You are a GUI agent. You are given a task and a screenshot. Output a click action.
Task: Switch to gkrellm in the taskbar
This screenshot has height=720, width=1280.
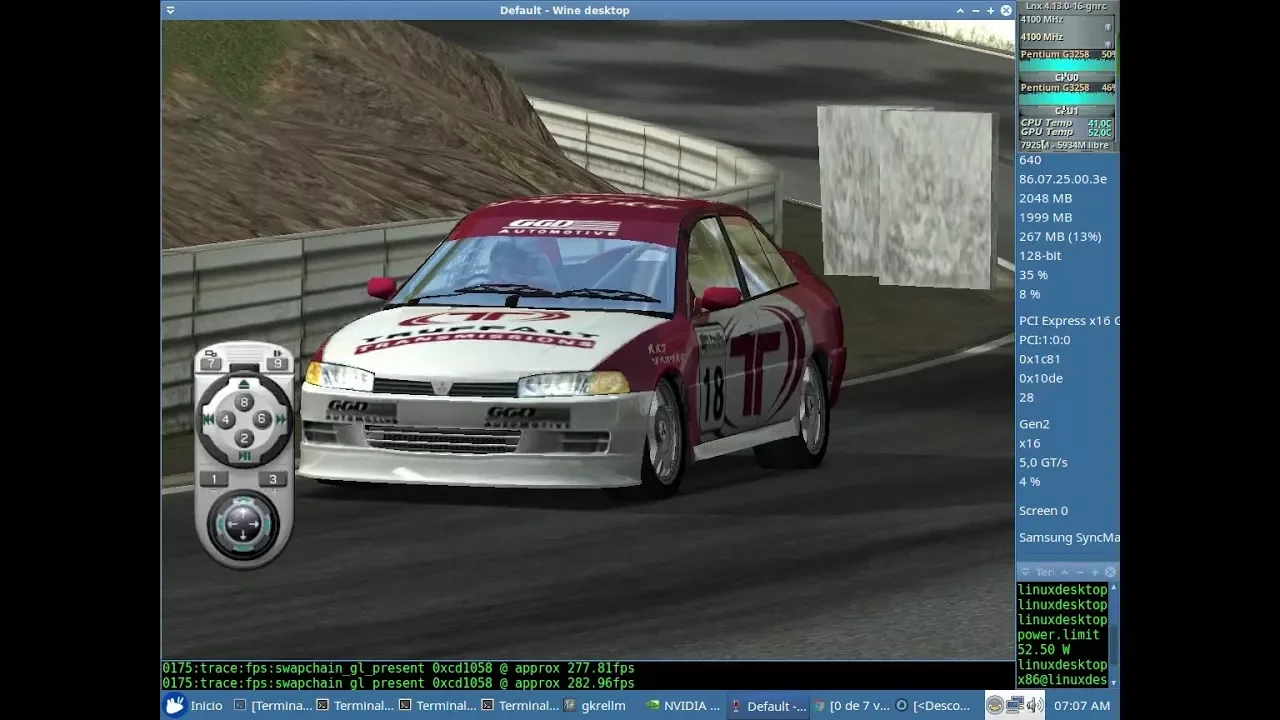point(596,705)
